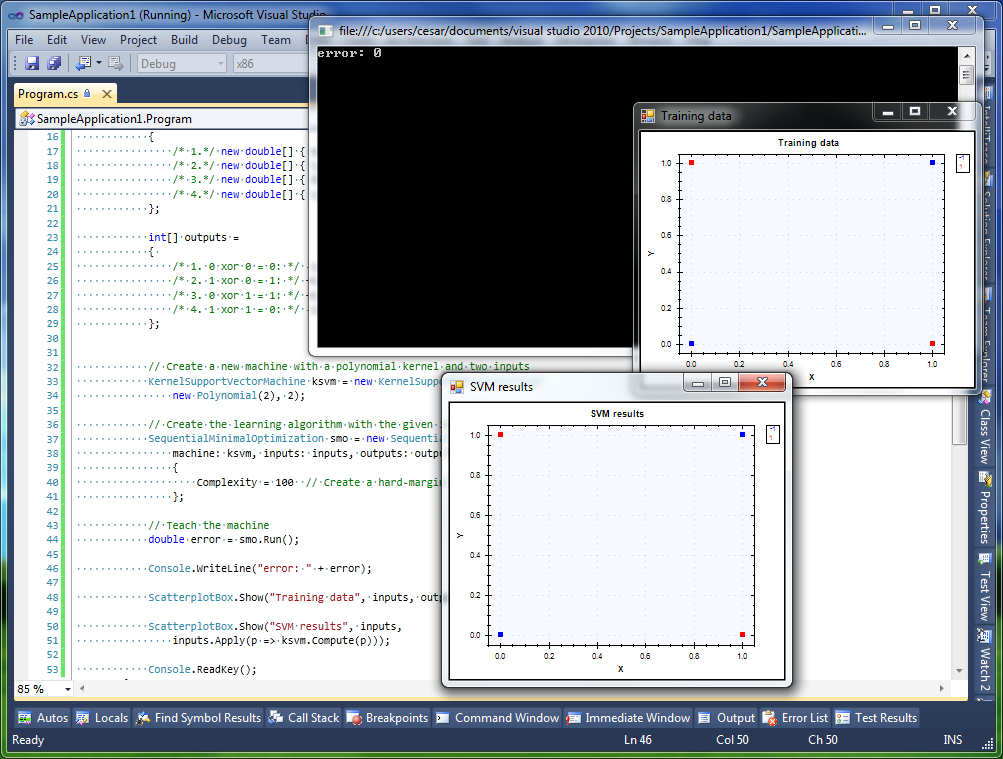Show the Error List panel
This screenshot has width=1003, height=759.
[795, 717]
